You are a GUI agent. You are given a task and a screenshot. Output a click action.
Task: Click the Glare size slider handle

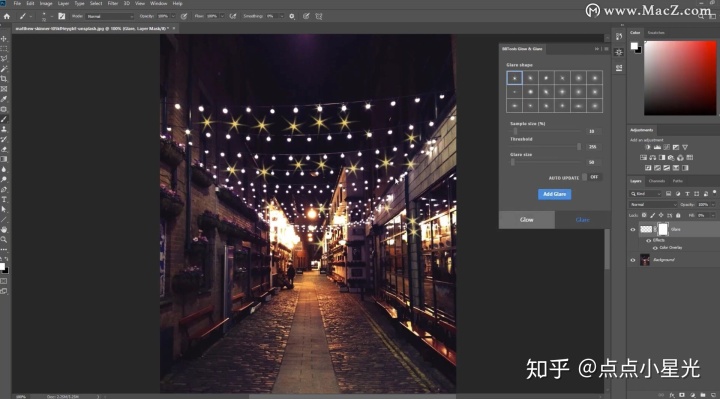pos(513,162)
